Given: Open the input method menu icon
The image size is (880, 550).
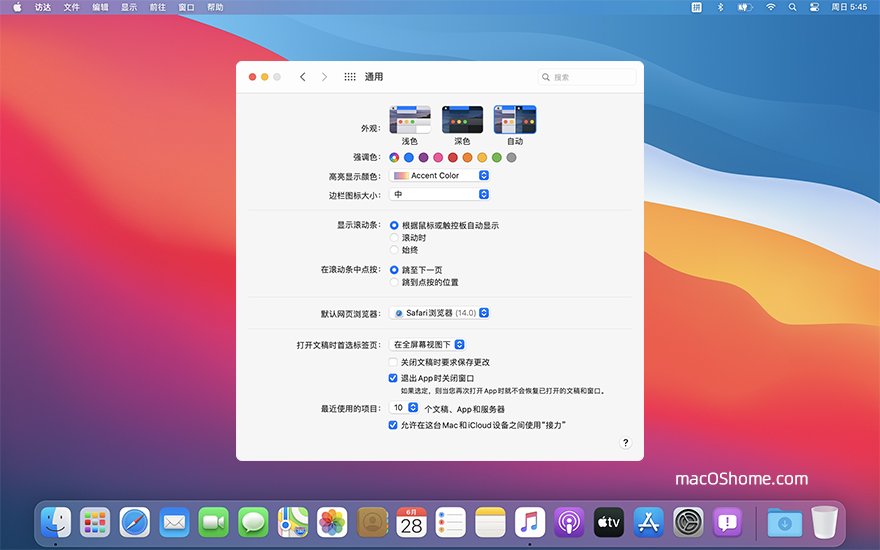Looking at the screenshot, I should click(696, 7).
